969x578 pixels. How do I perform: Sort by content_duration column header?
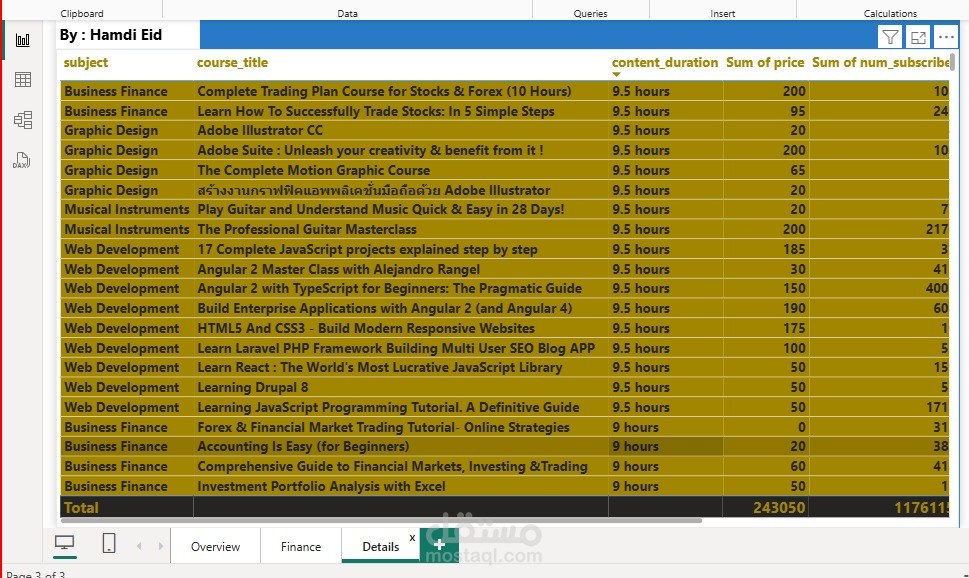(665, 62)
